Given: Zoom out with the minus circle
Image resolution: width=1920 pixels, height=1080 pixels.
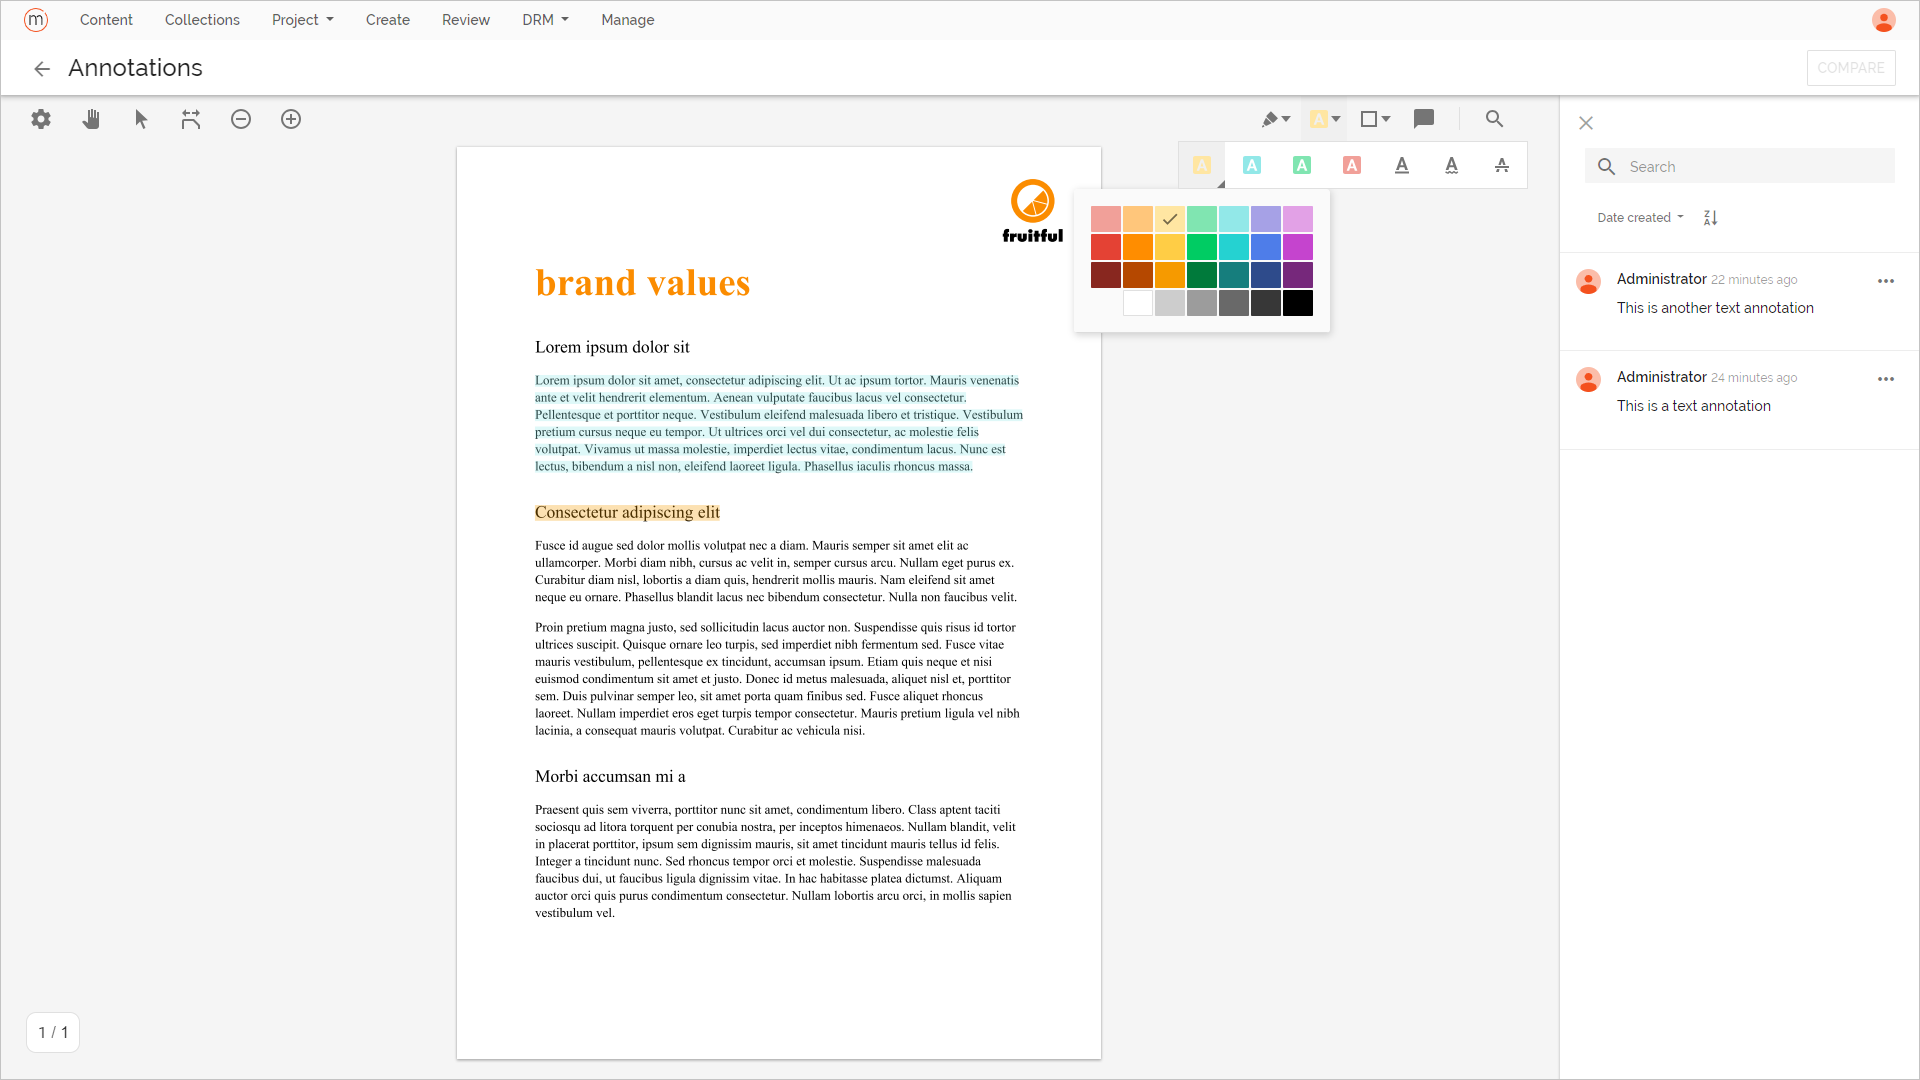Looking at the screenshot, I should coord(241,119).
